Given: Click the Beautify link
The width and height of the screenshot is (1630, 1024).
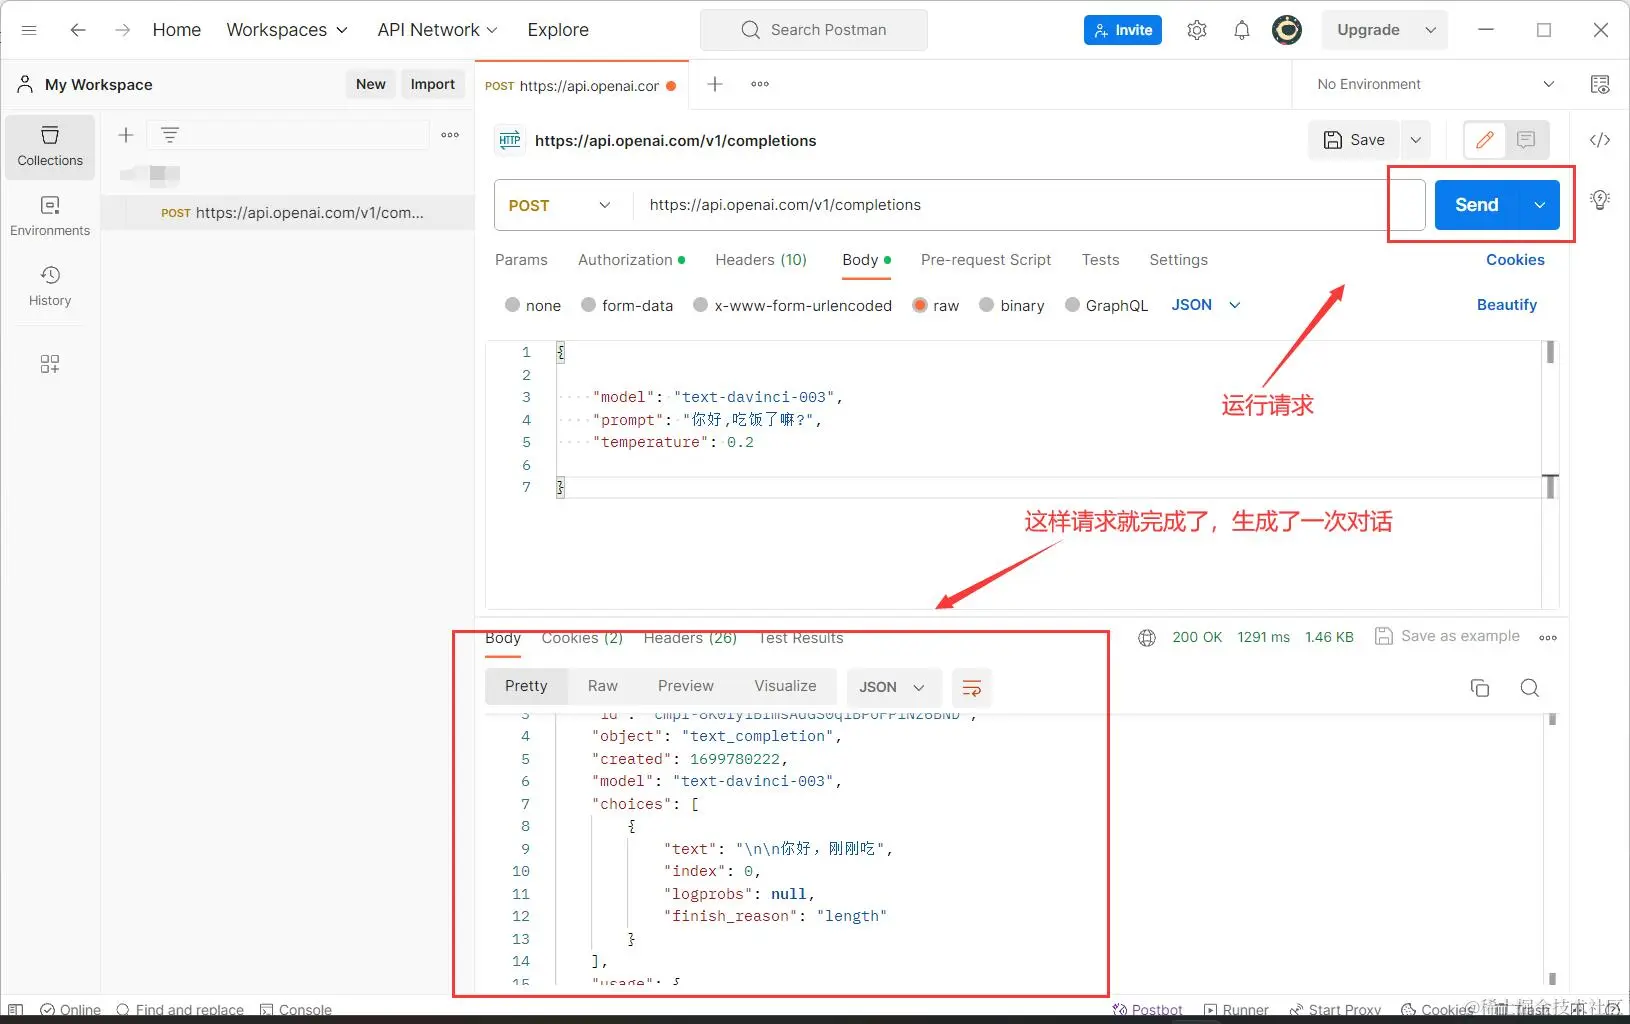Looking at the screenshot, I should tap(1506, 305).
